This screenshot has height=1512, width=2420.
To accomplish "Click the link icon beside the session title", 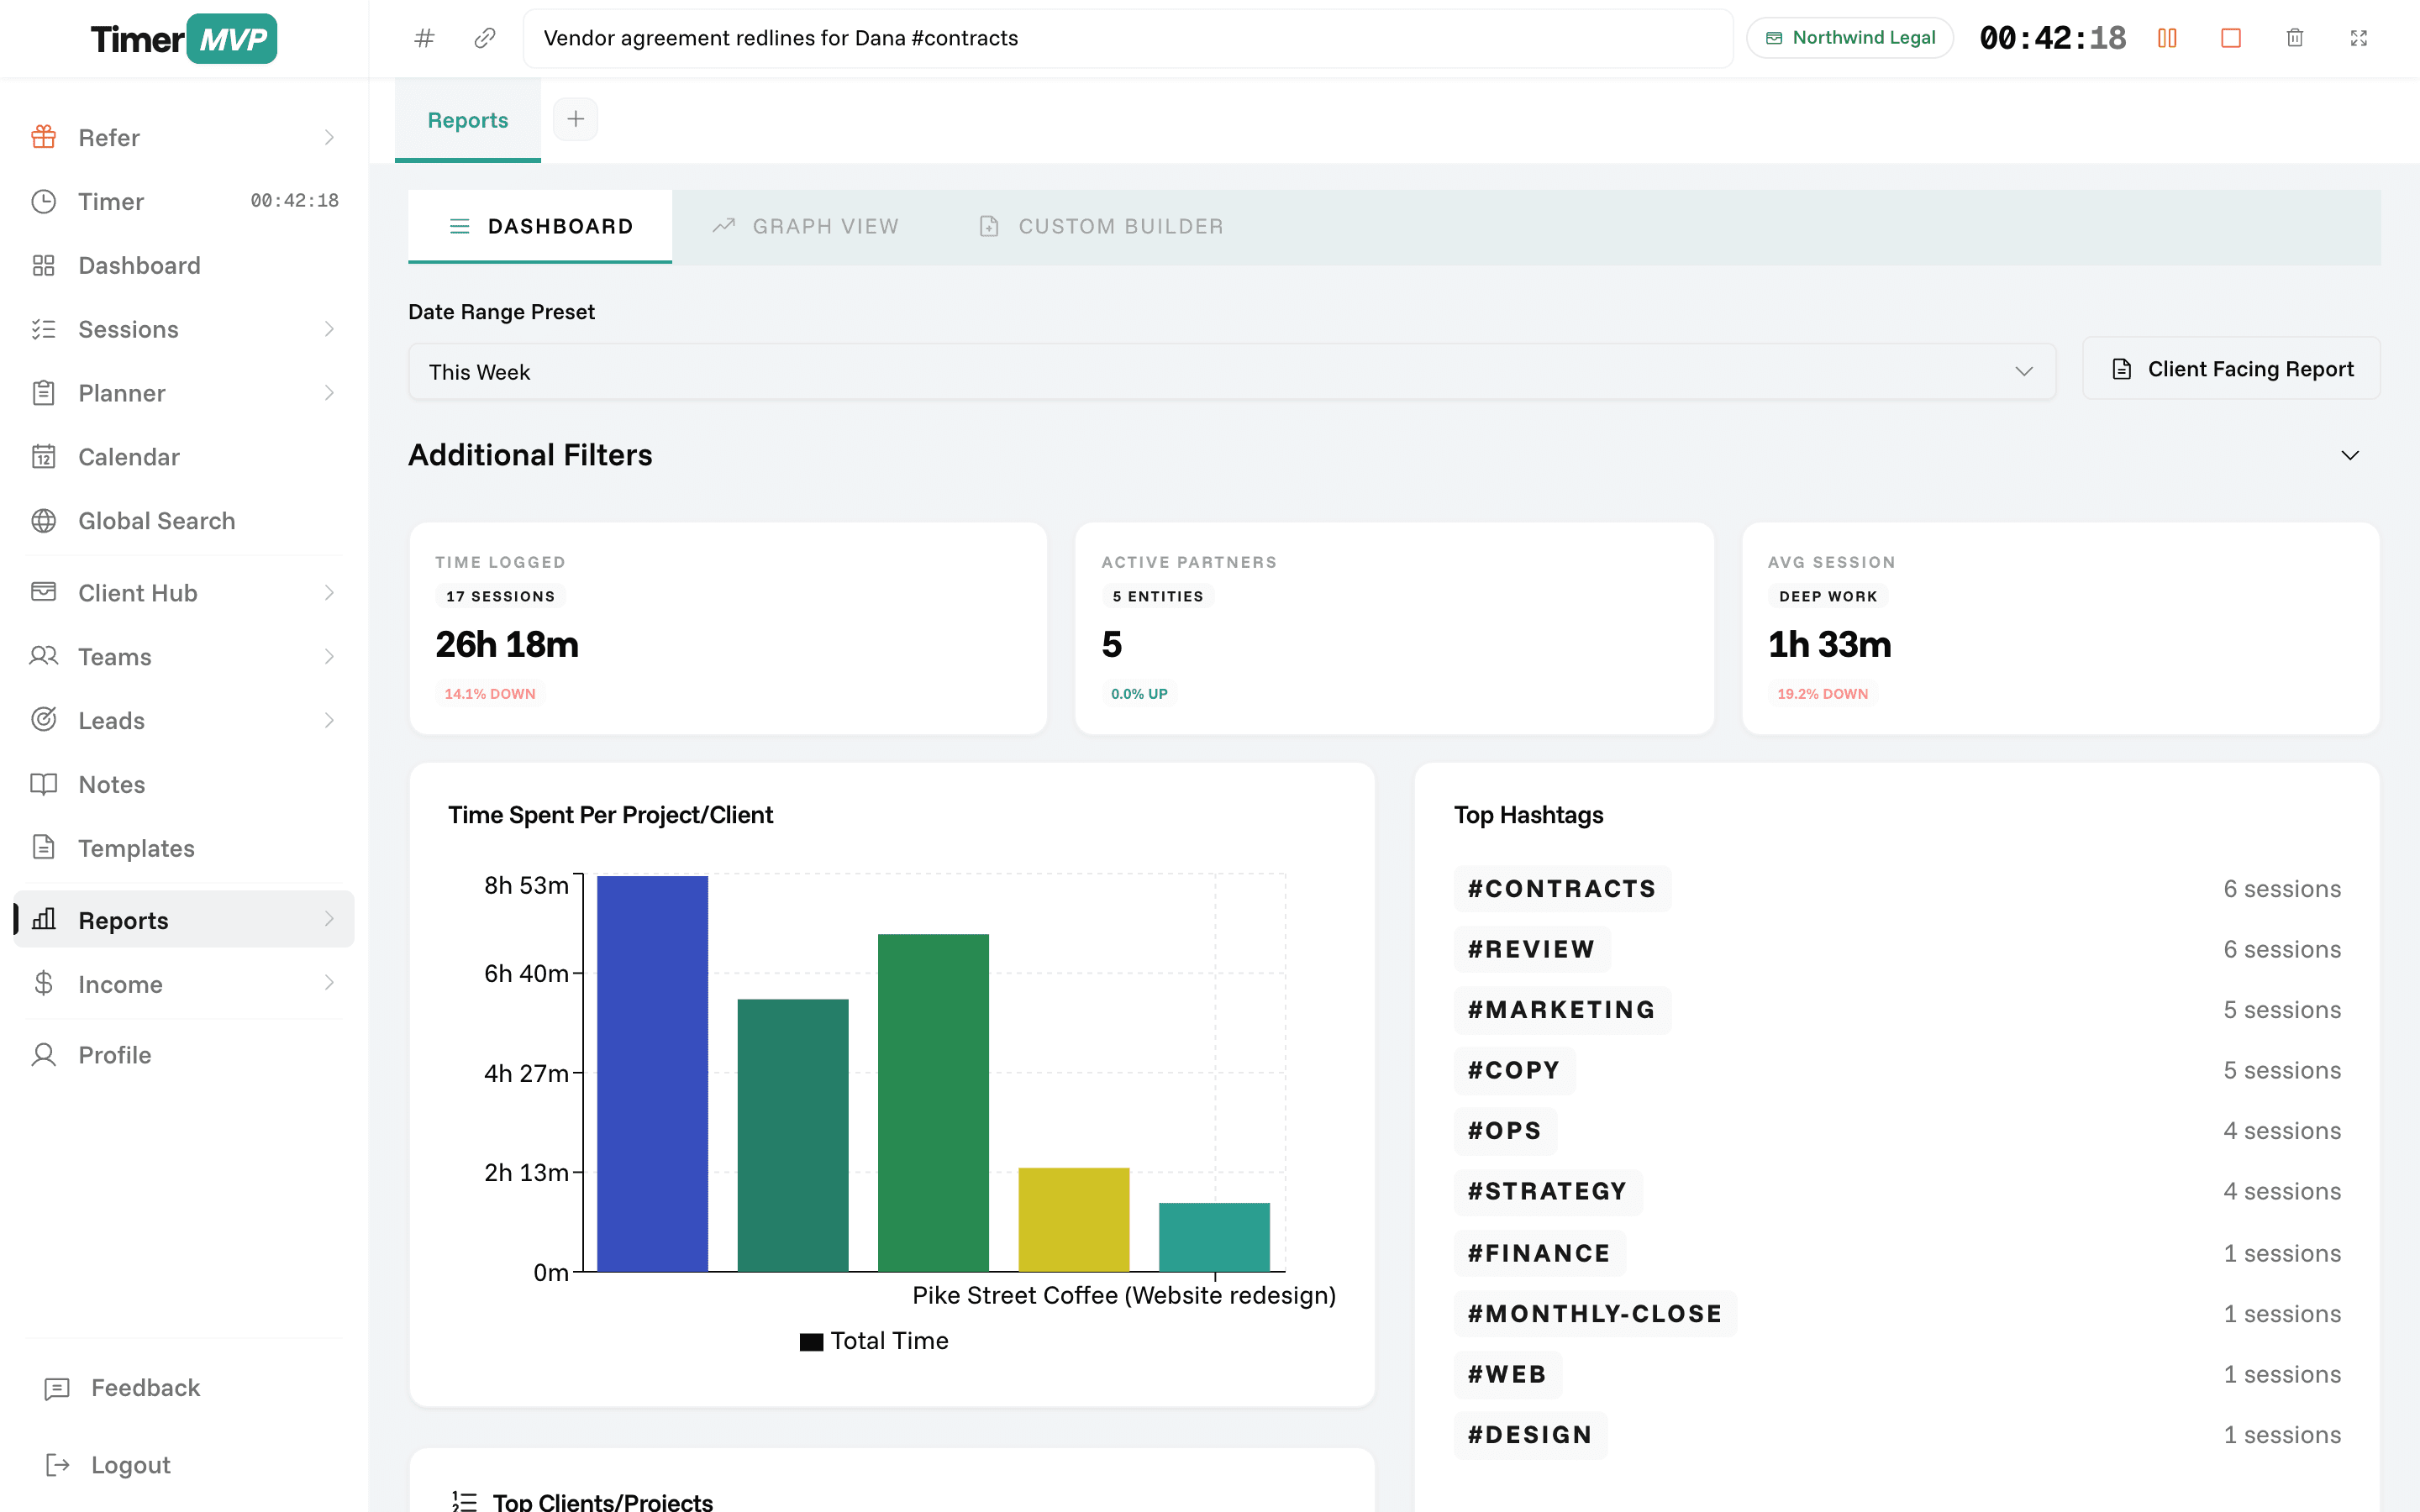I will point(485,38).
